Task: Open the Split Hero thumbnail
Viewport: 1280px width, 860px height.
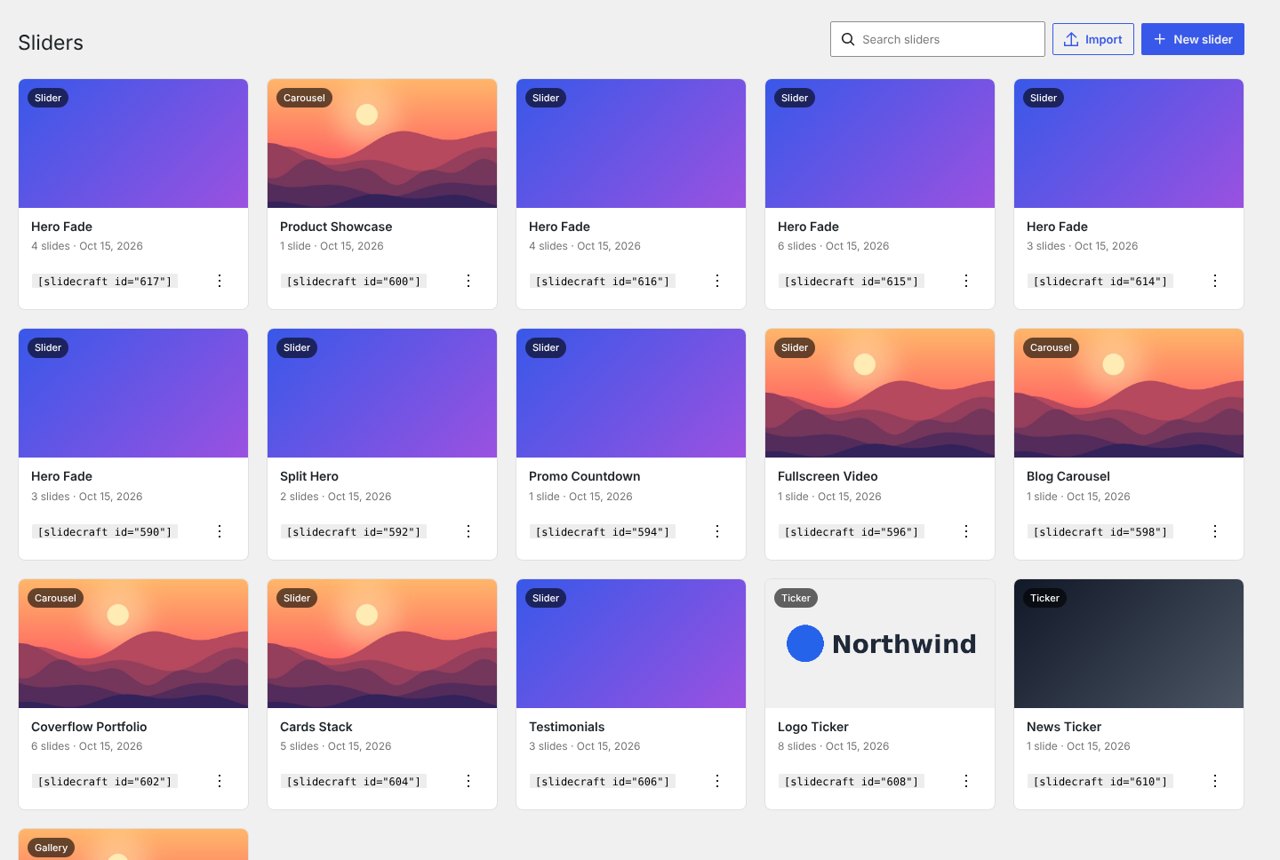Action: tap(382, 393)
